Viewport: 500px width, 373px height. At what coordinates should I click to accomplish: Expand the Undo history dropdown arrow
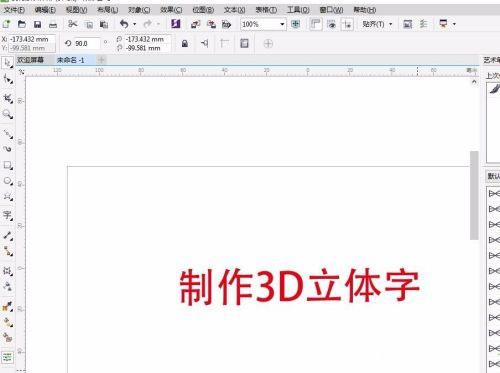(135, 24)
